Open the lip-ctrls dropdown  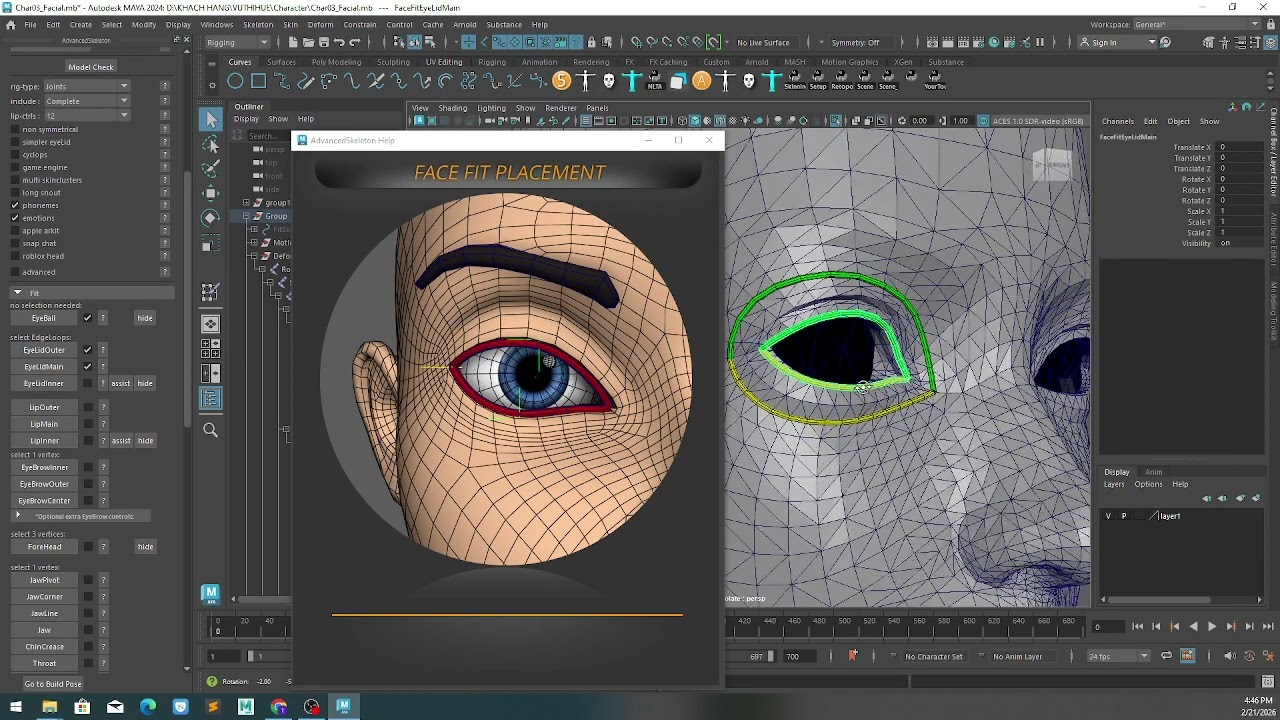pyautogui.click(x=86, y=115)
